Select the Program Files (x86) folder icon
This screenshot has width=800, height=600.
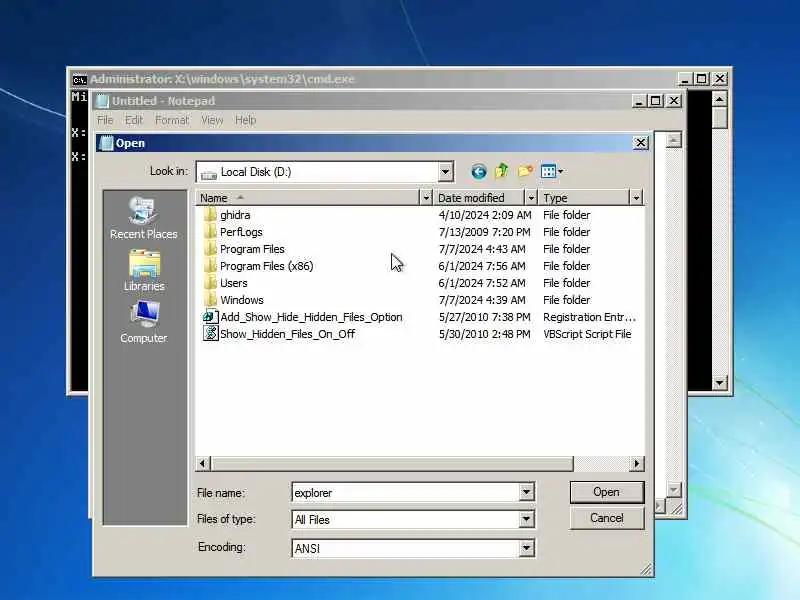(x=210, y=266)
